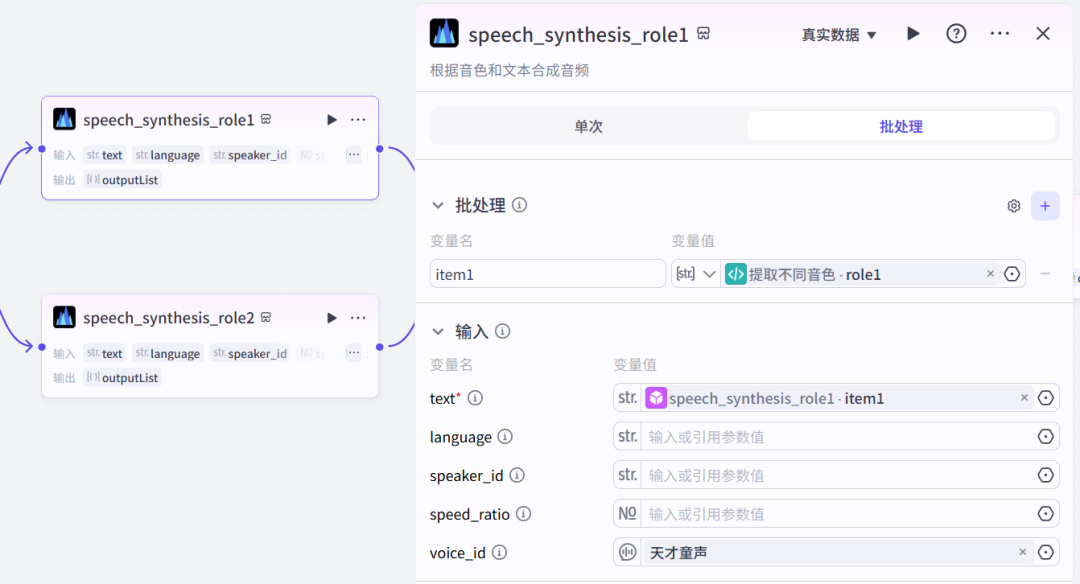Add a new batch variable with plus button
Viewport: 1080px width, 584px height.
click(1045, 205)
